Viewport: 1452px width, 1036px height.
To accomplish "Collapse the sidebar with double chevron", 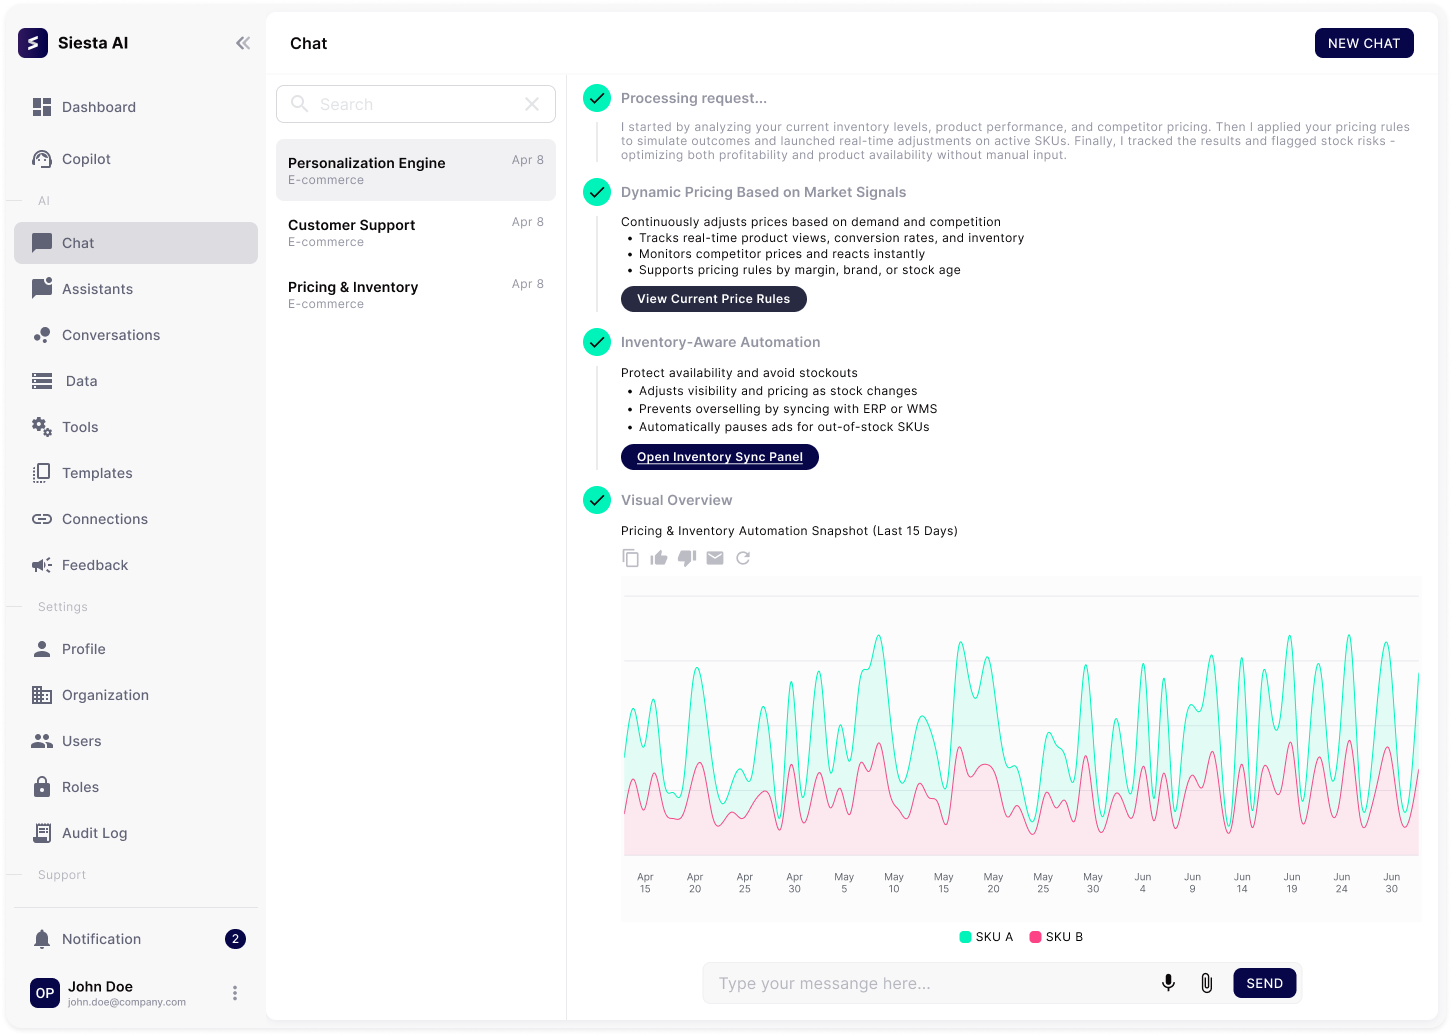I will click(243, 43).
